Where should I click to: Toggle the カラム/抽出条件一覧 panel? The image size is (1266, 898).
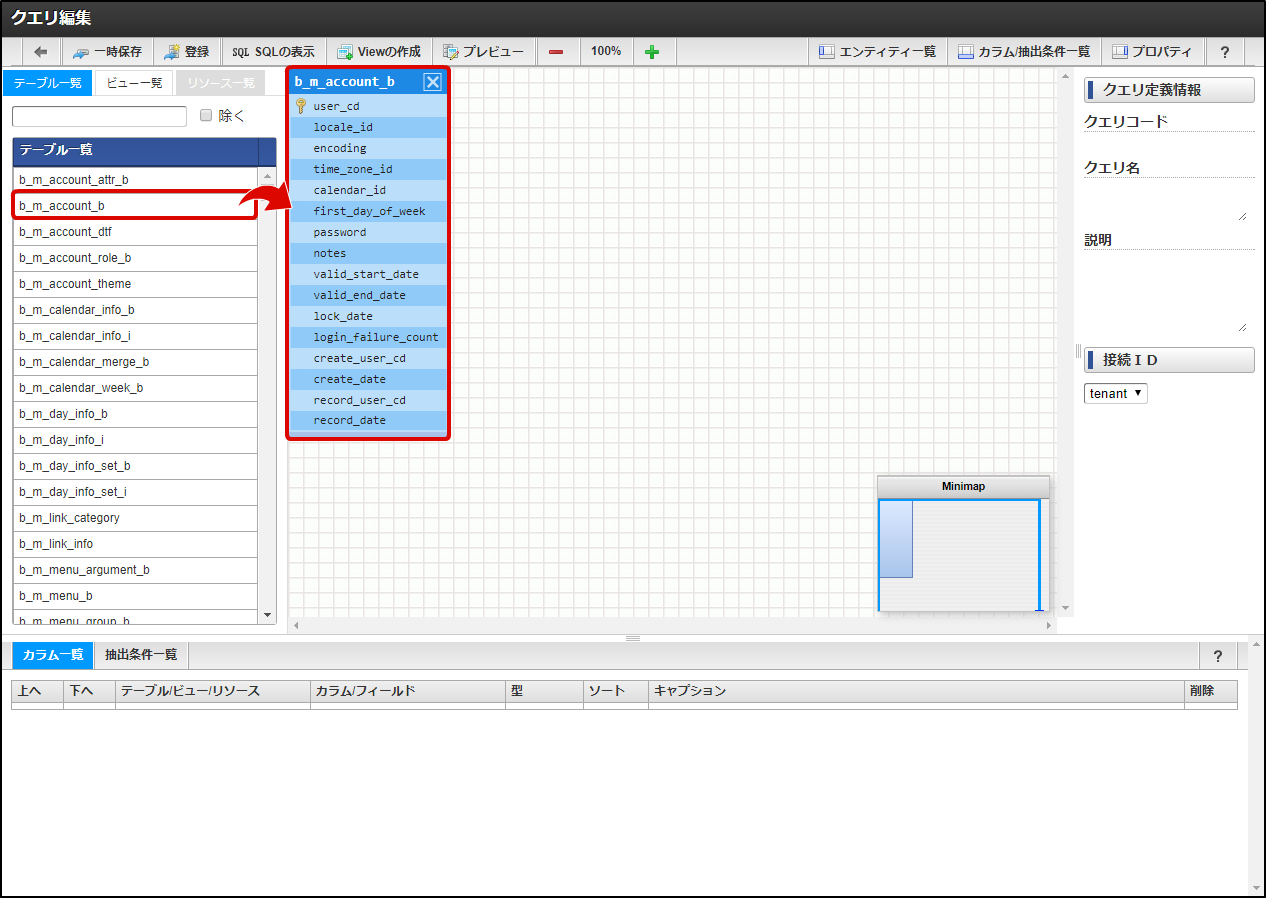[1024, 52]
